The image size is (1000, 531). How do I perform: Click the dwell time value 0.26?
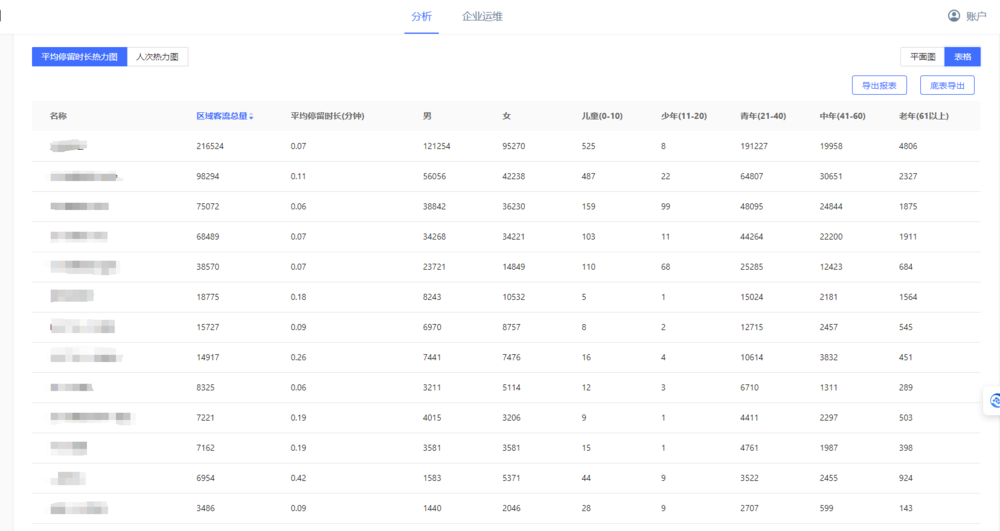point(298,357)
